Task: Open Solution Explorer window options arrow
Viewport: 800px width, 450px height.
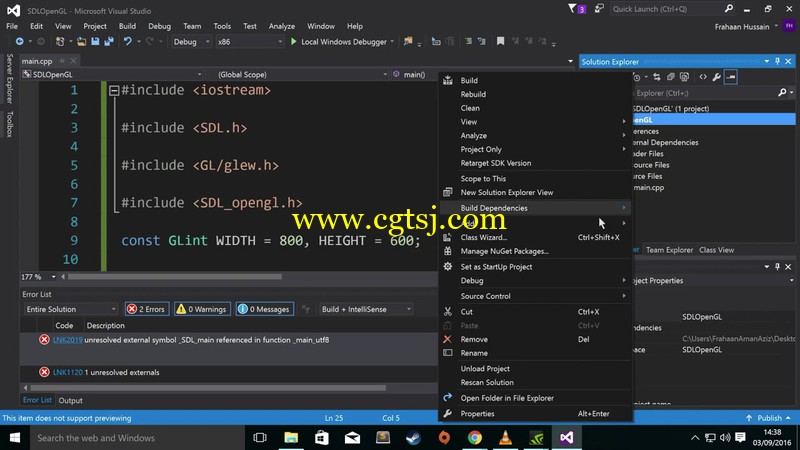Action: pyautogui.click(x=766, y=61)
